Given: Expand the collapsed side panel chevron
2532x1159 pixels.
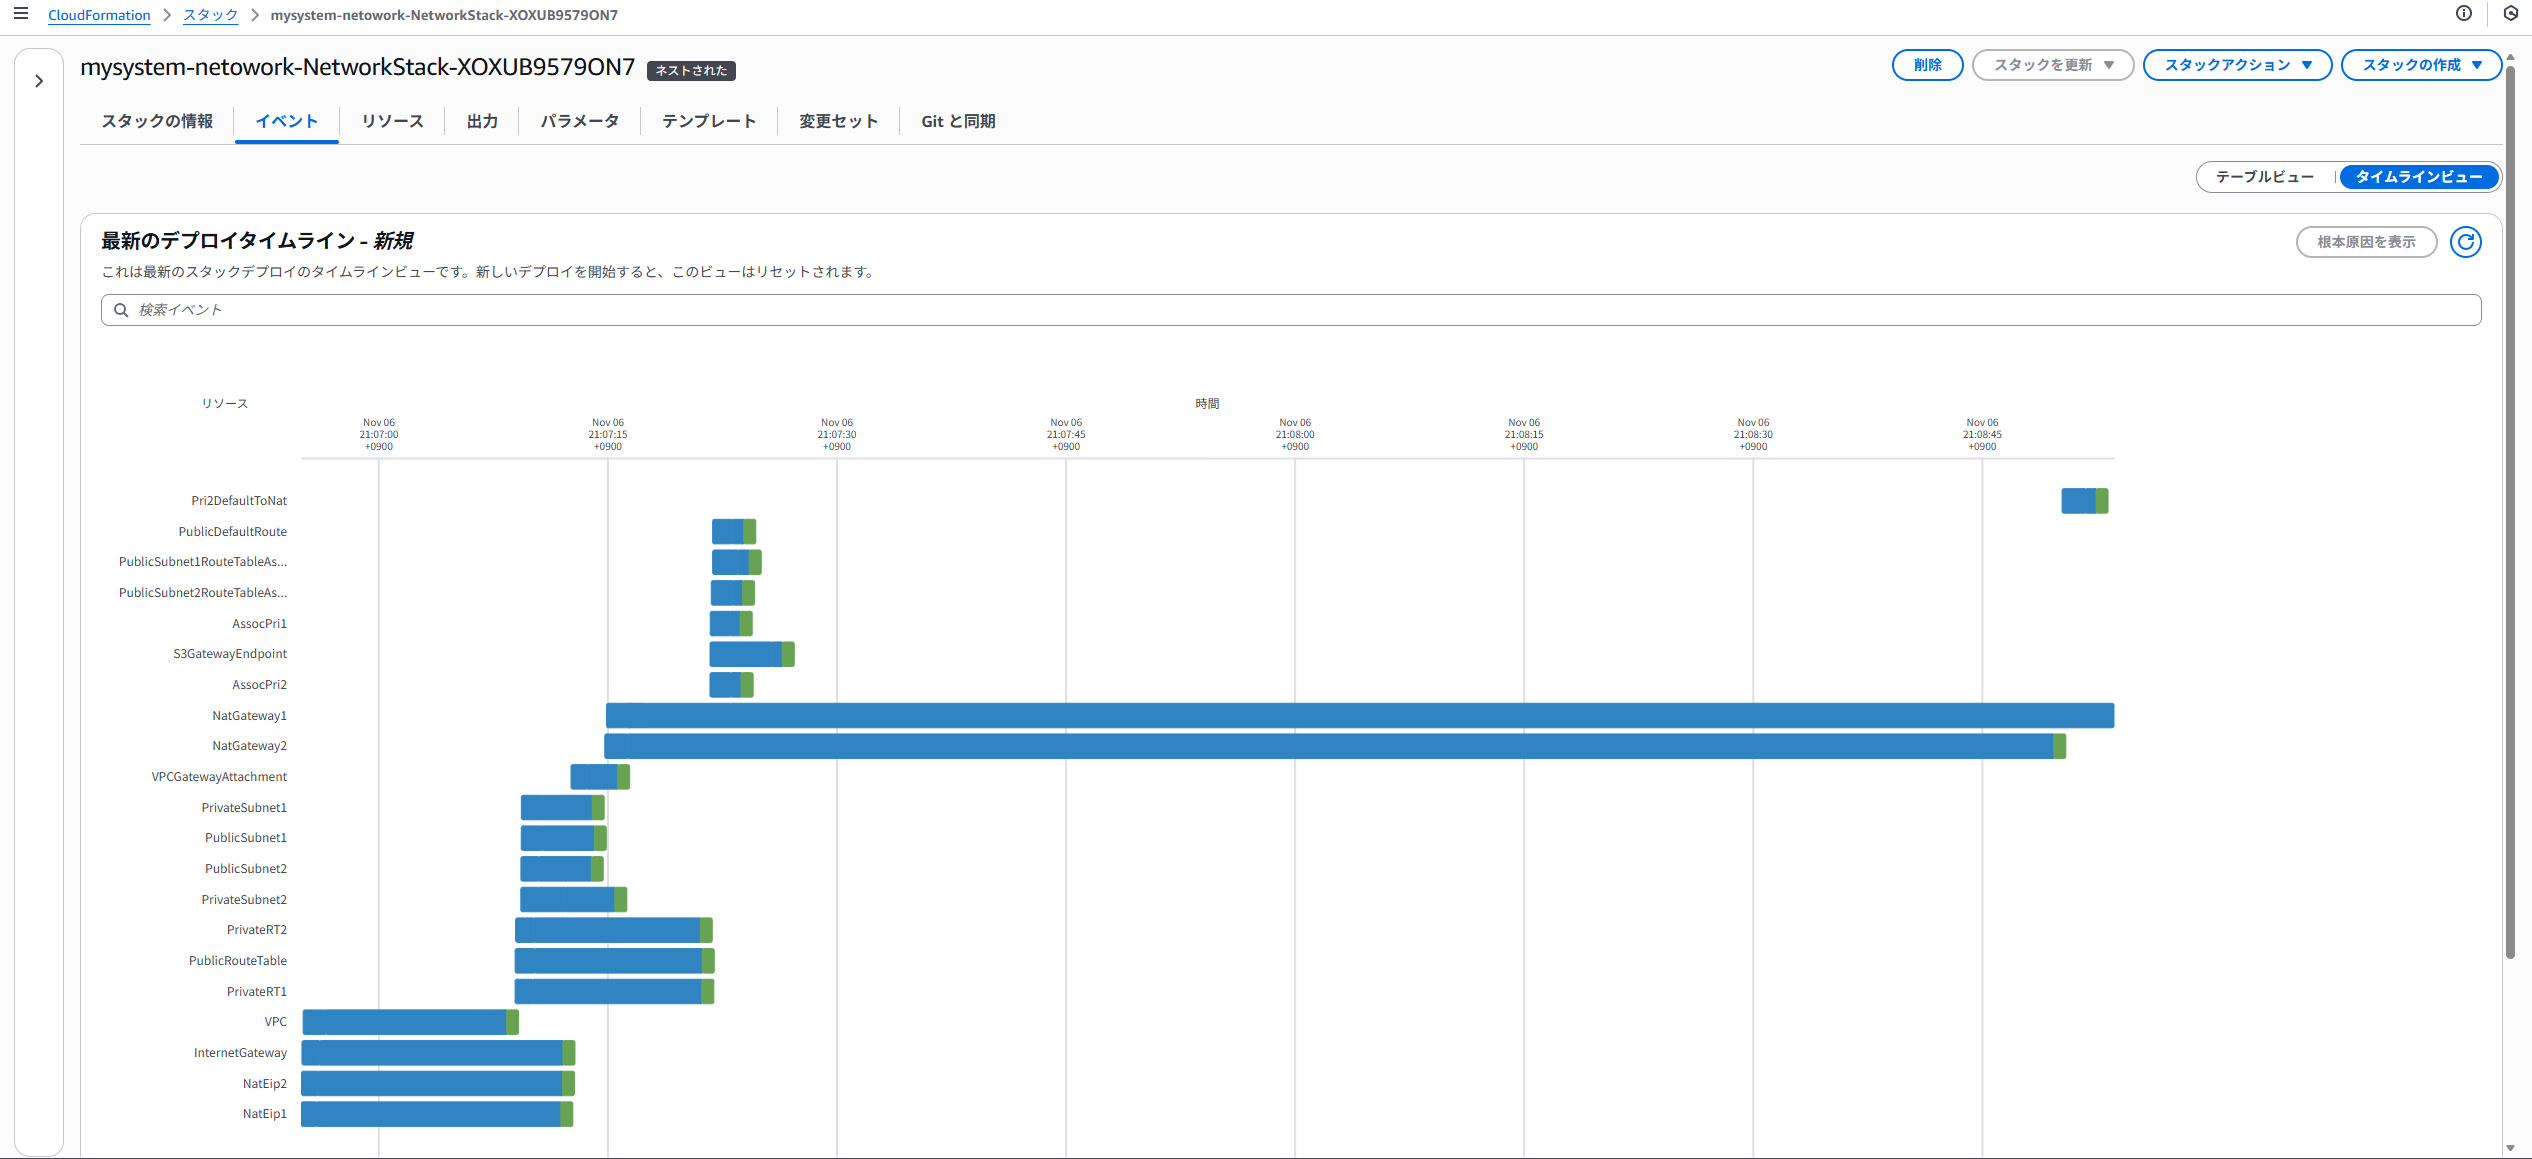Looking at the screenshot, I should point(39,81).
